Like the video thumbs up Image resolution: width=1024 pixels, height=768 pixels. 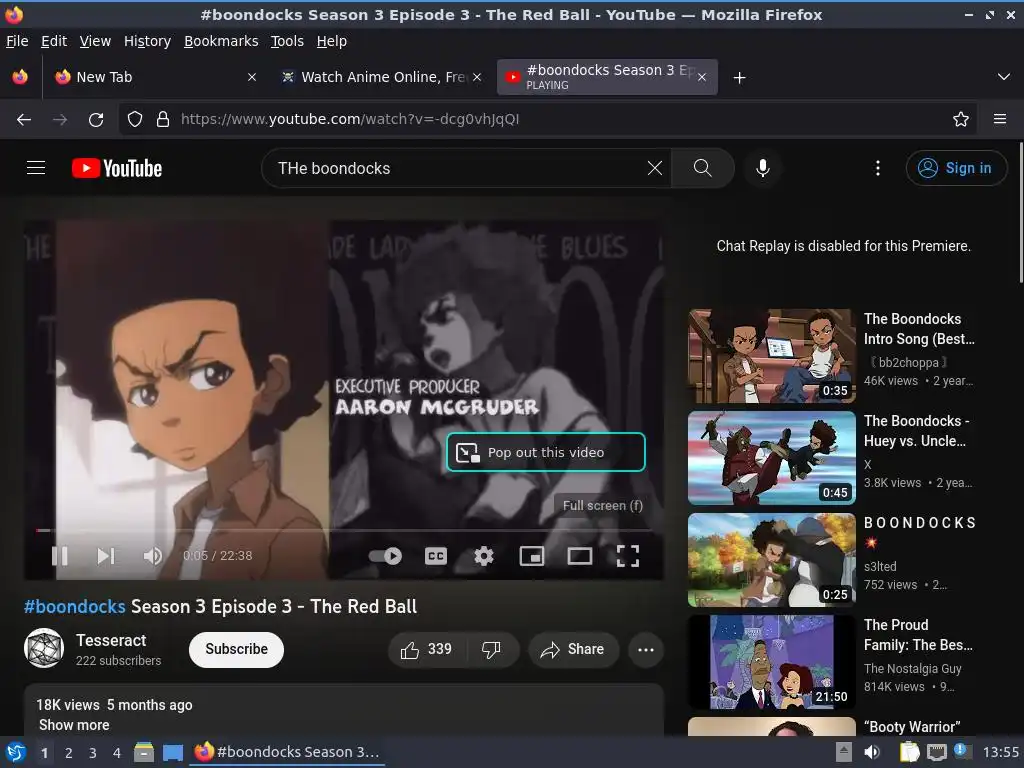426,650
